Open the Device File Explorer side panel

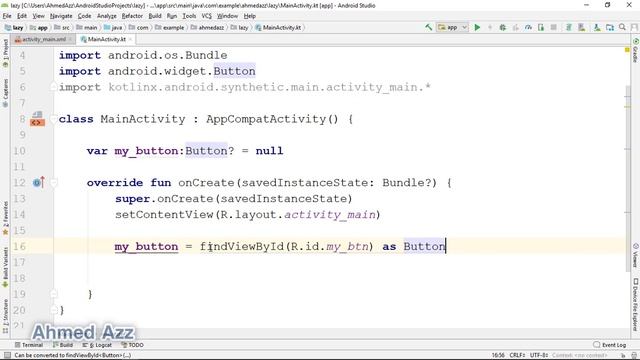(x=636, y=304)
